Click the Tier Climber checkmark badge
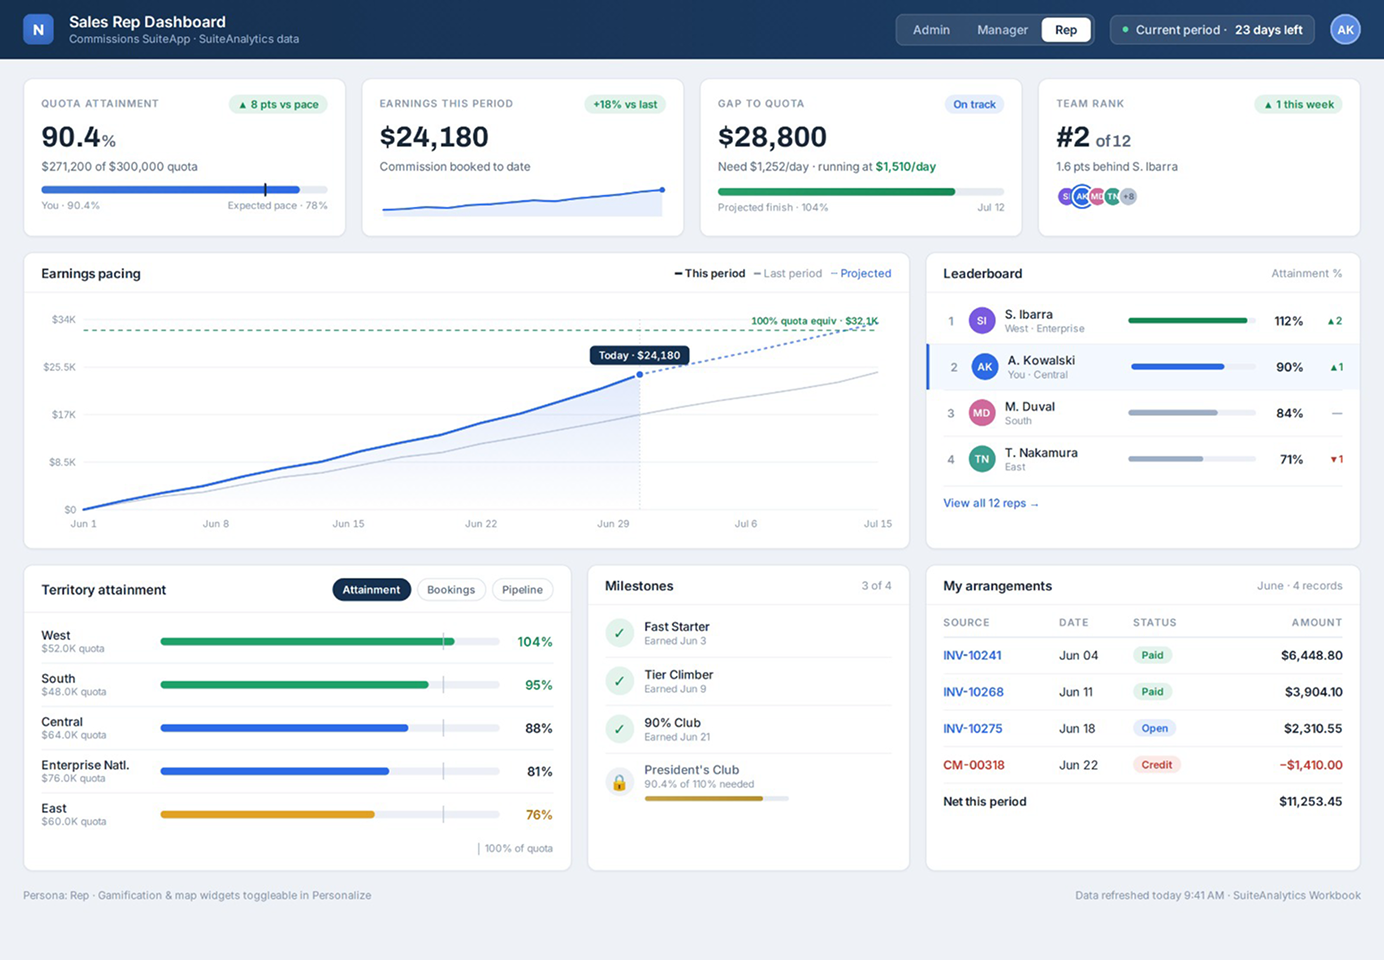 (619, 681)
